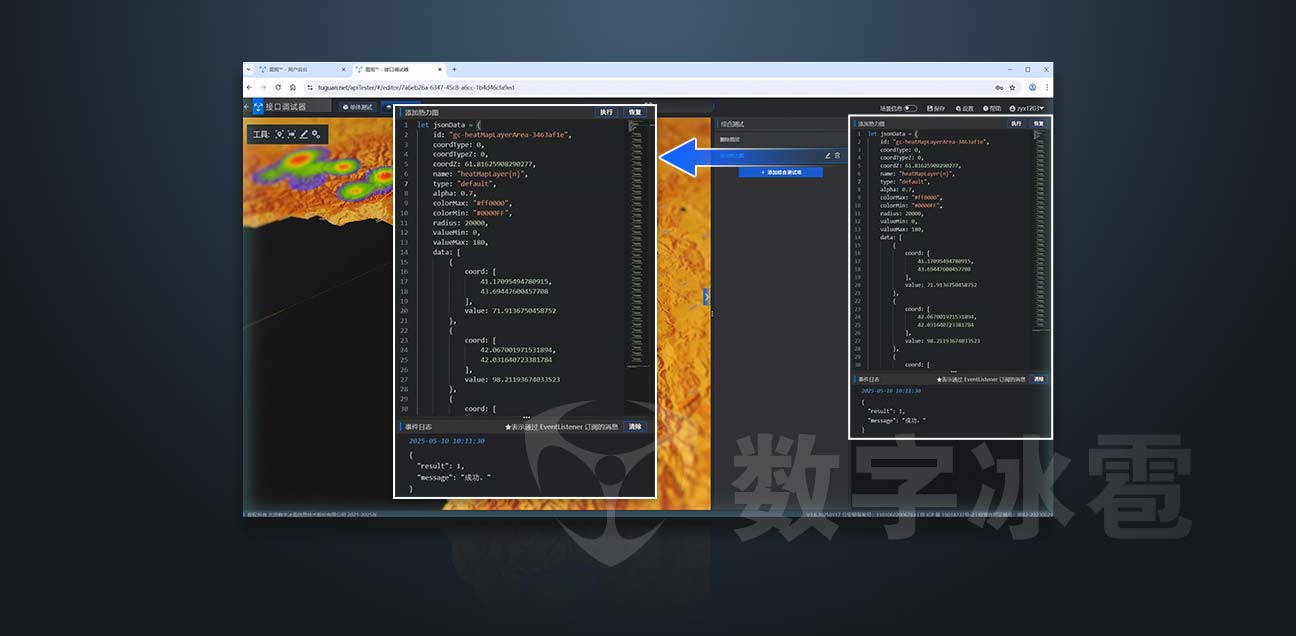1296x636 pixels.
Task: Open 设置 settings in the top bar
Action: (x=964, y=108)
